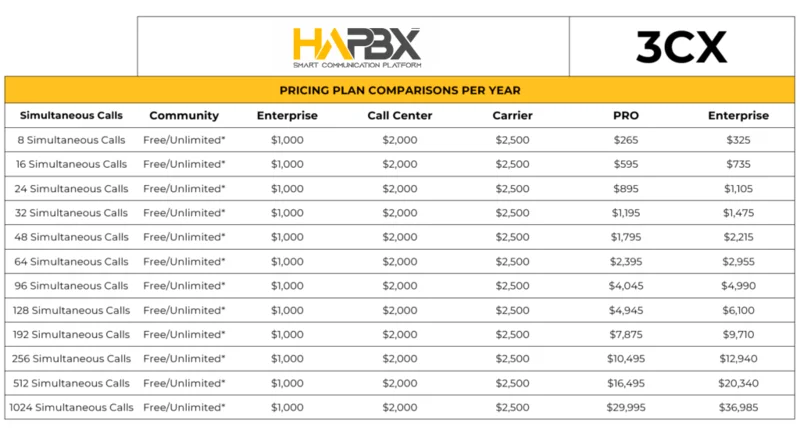Viewport: 800px width, 438px height.
Task: Select the $4,045 PRO price cell
Action: [625, 286]
